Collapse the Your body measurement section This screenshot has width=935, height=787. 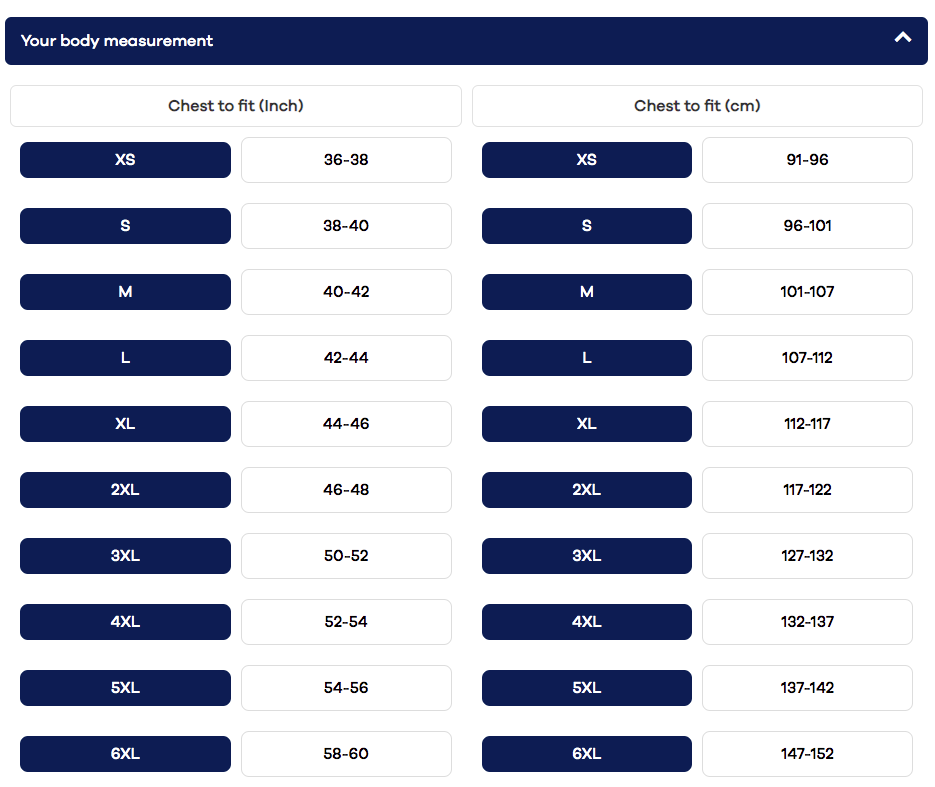(902, 38)
